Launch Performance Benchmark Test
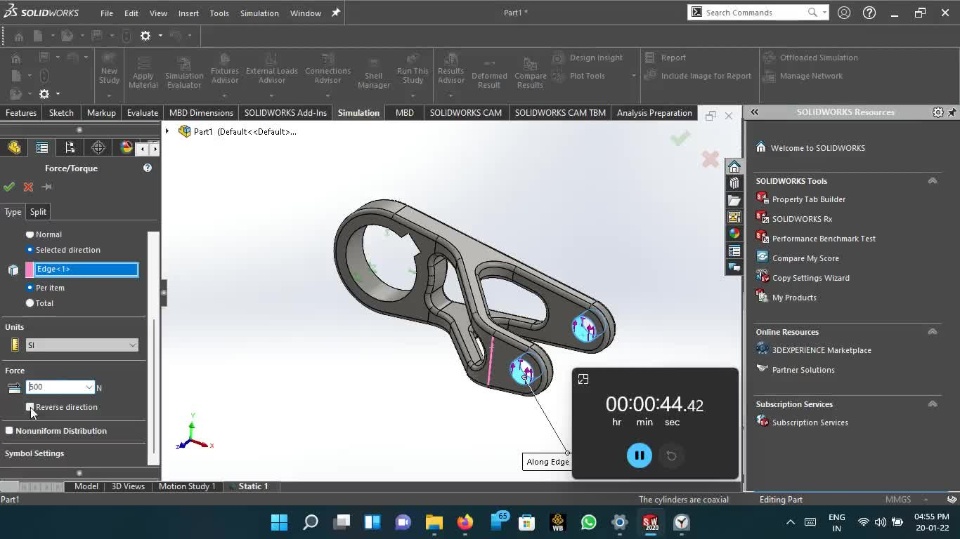This screenshot has height=539, width=960. point(823,238)
